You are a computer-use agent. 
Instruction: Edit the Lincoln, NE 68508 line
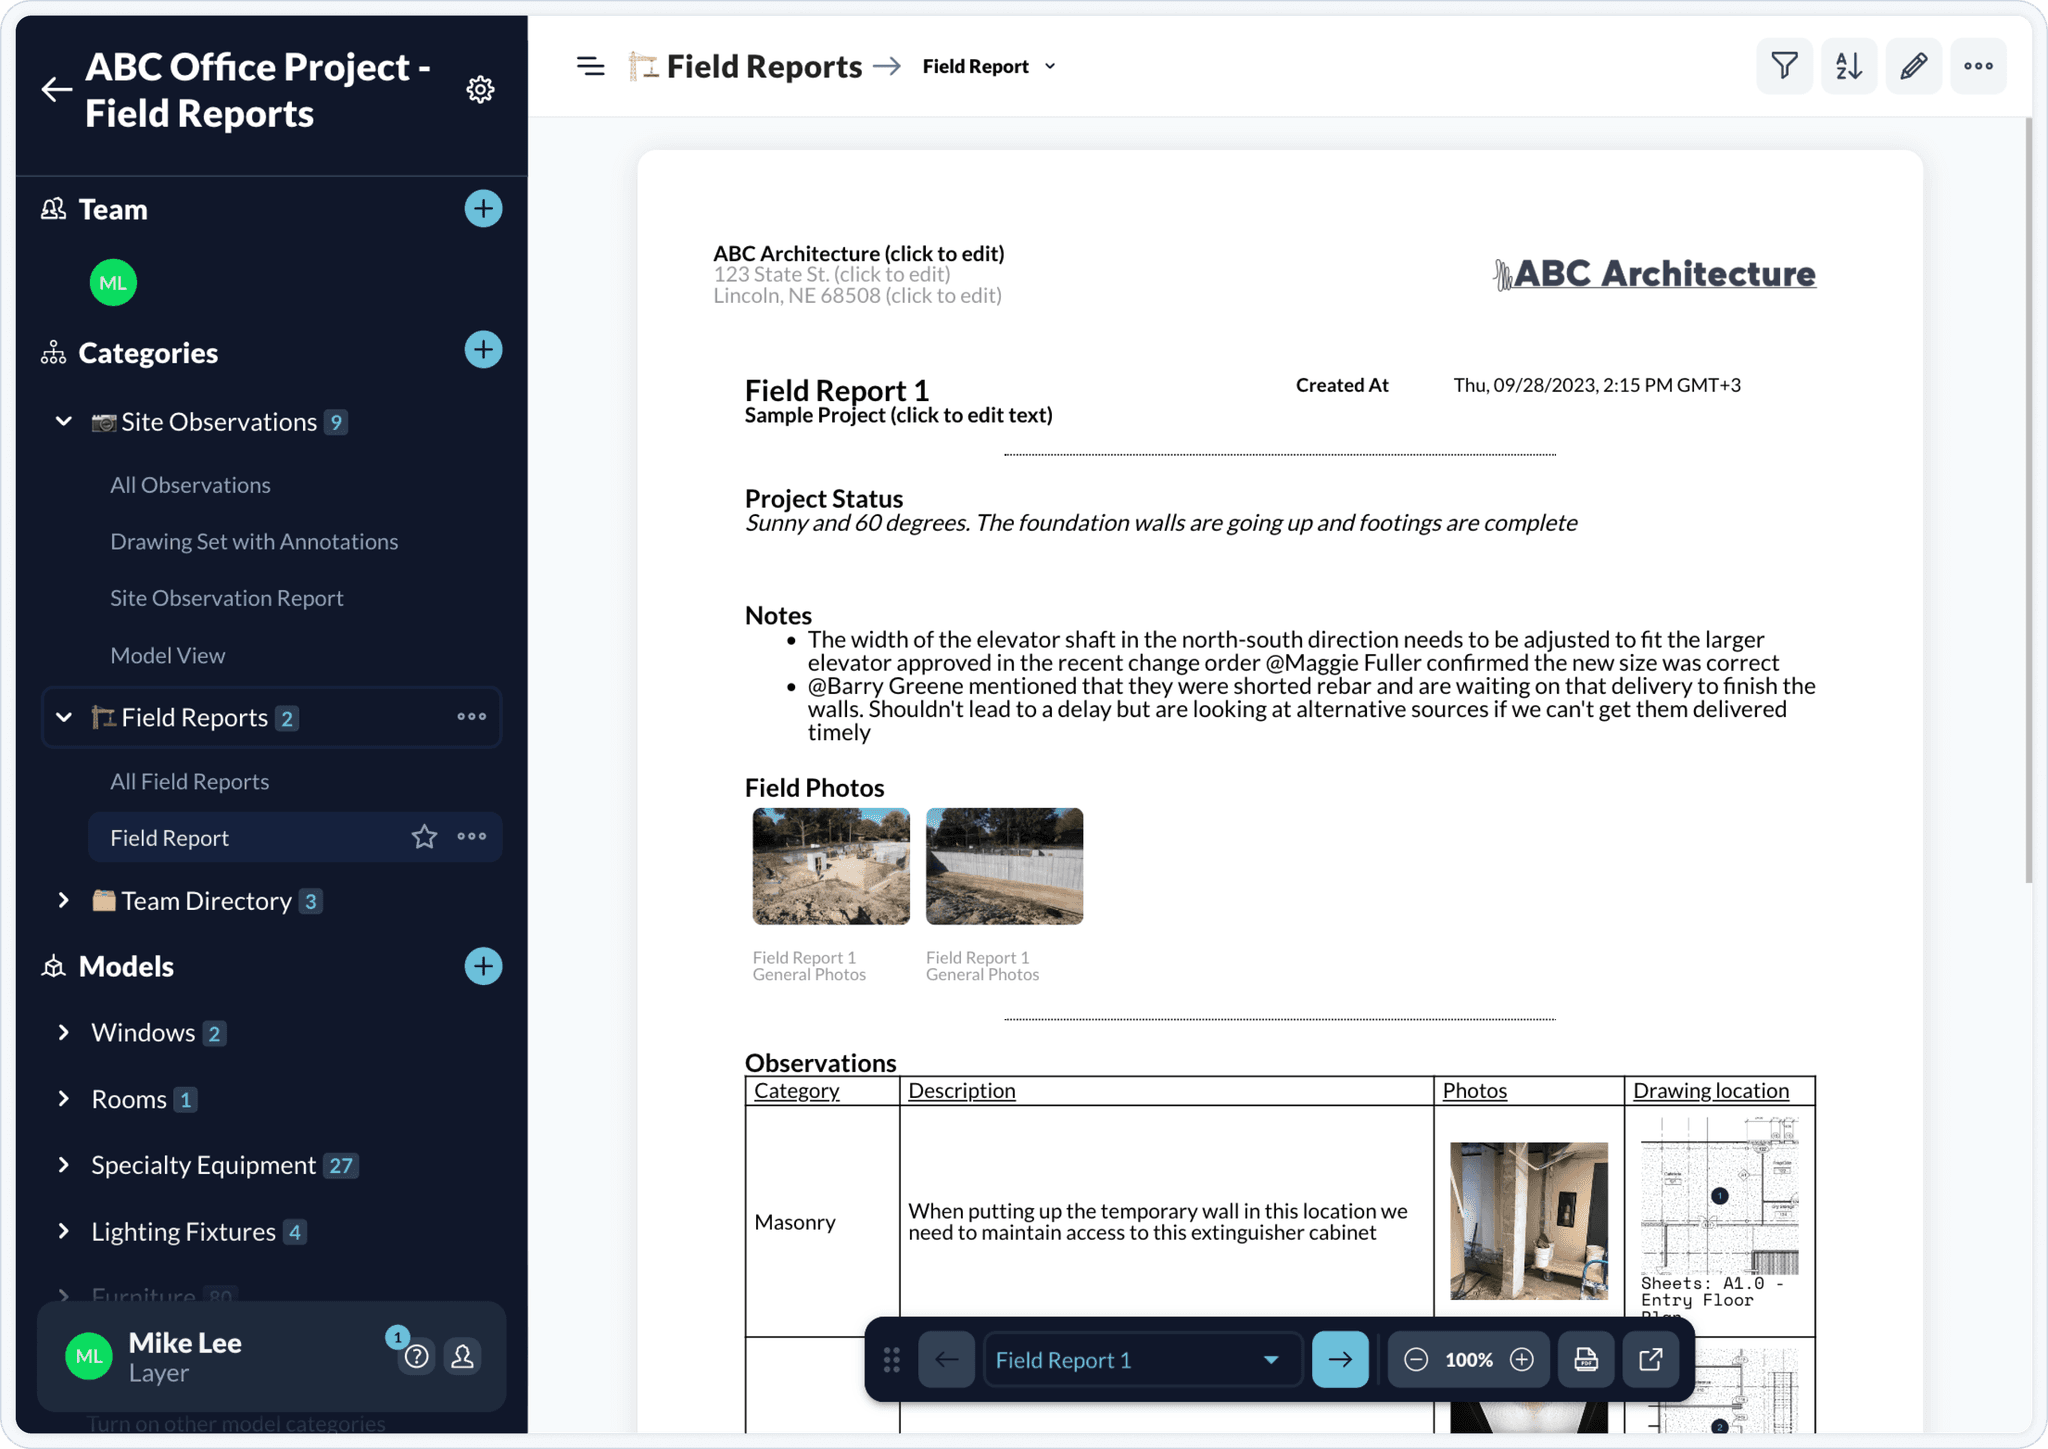click(x=857, y=295)
